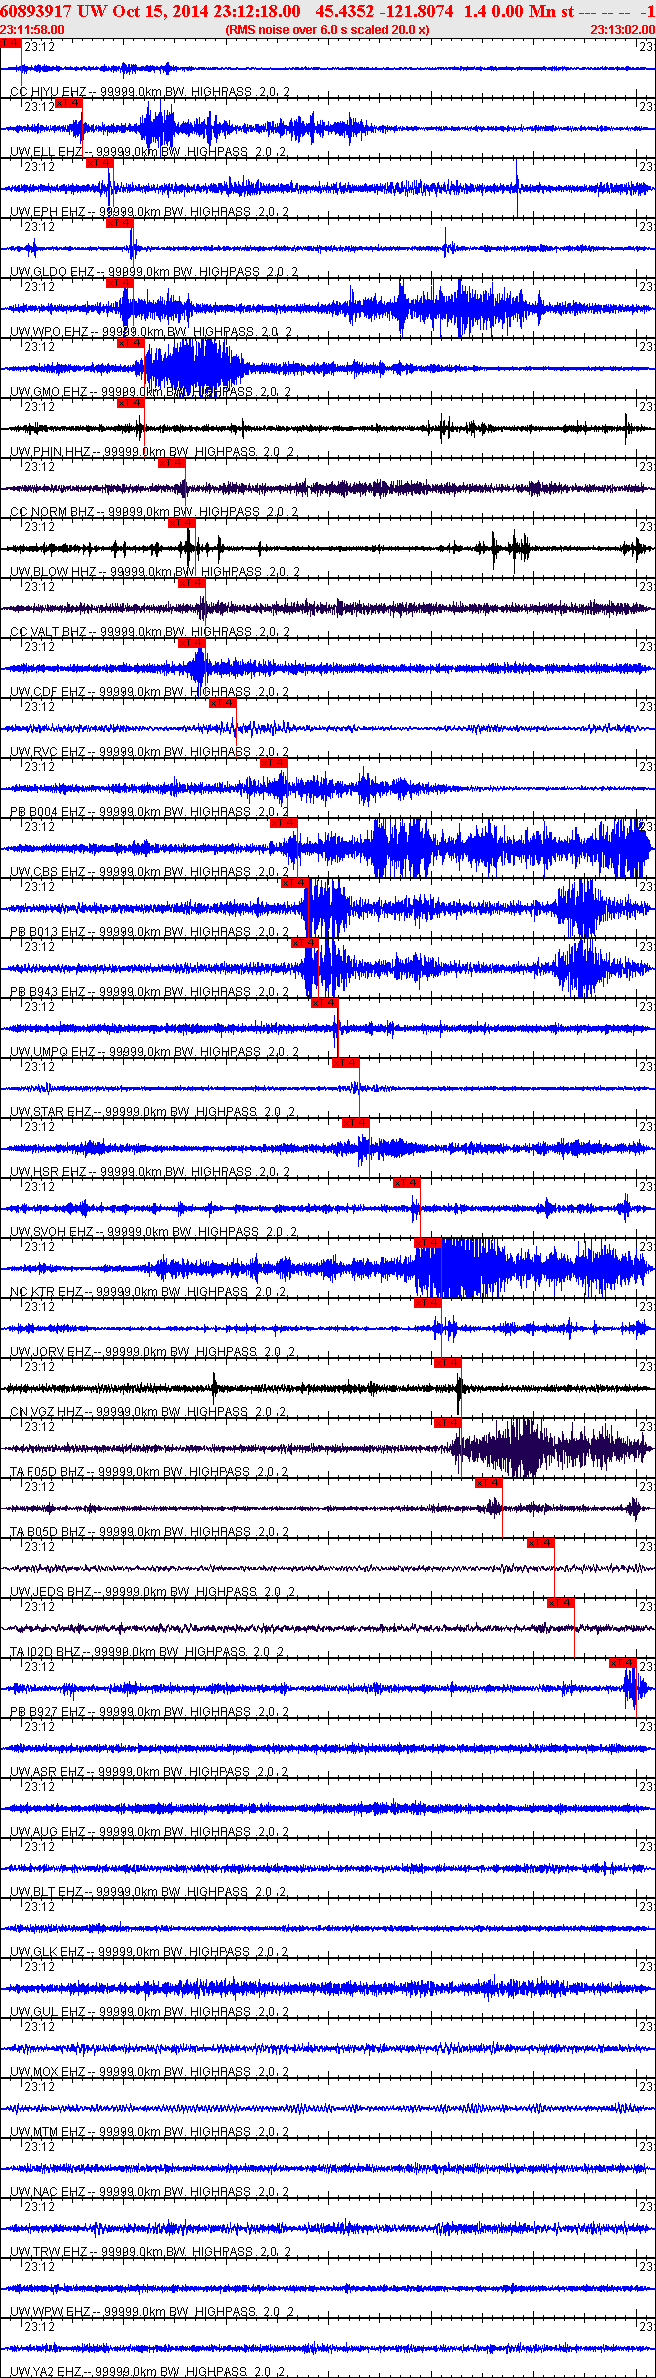Select the red pick flag on UW.JEDS trace
The width and height of the screenshot is (656, 2378).
pos(541,1543)
